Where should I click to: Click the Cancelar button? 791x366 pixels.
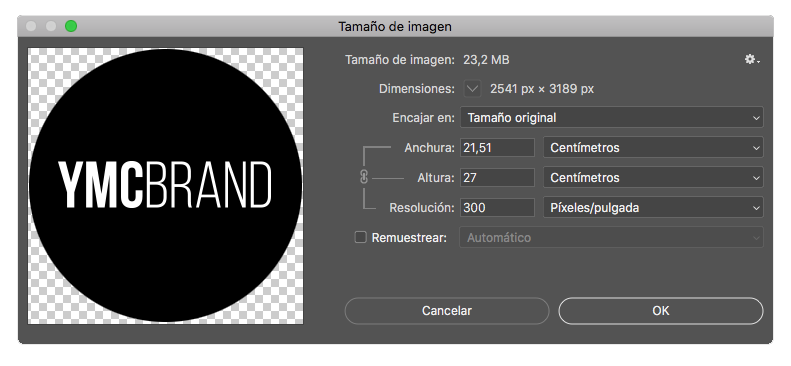446,311
